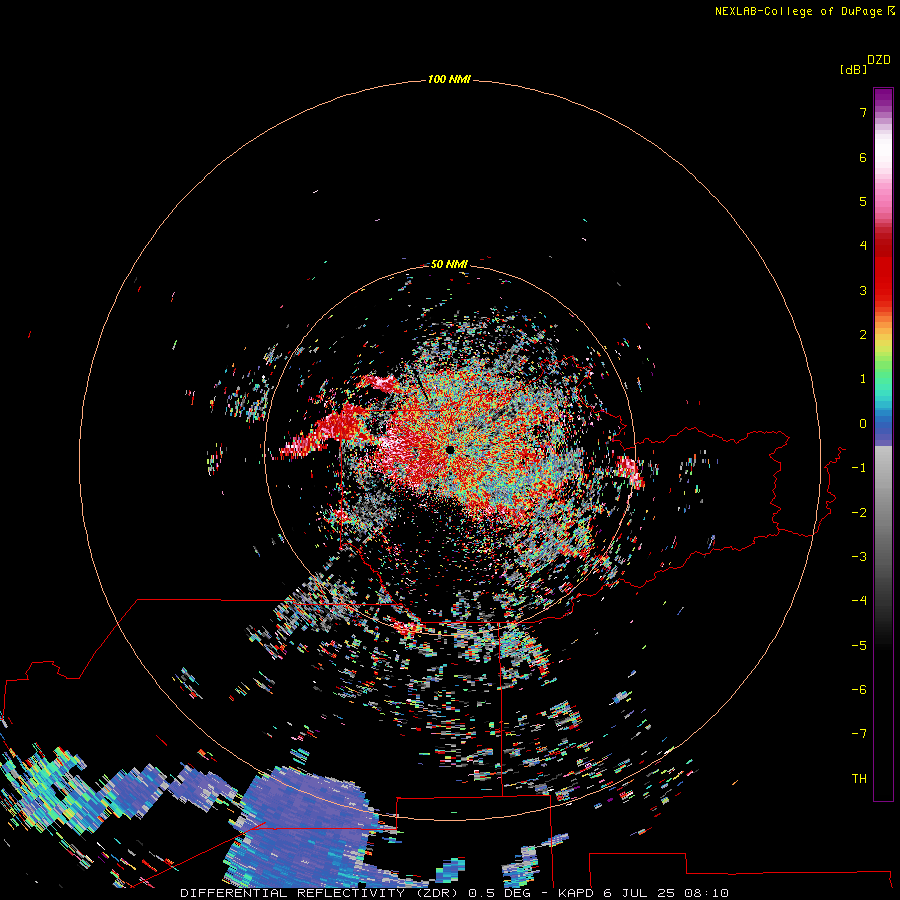Image resolution: width=900 pixels, height=900 pixels.
Task: Click the legend value -7
Action: point(859,734)
